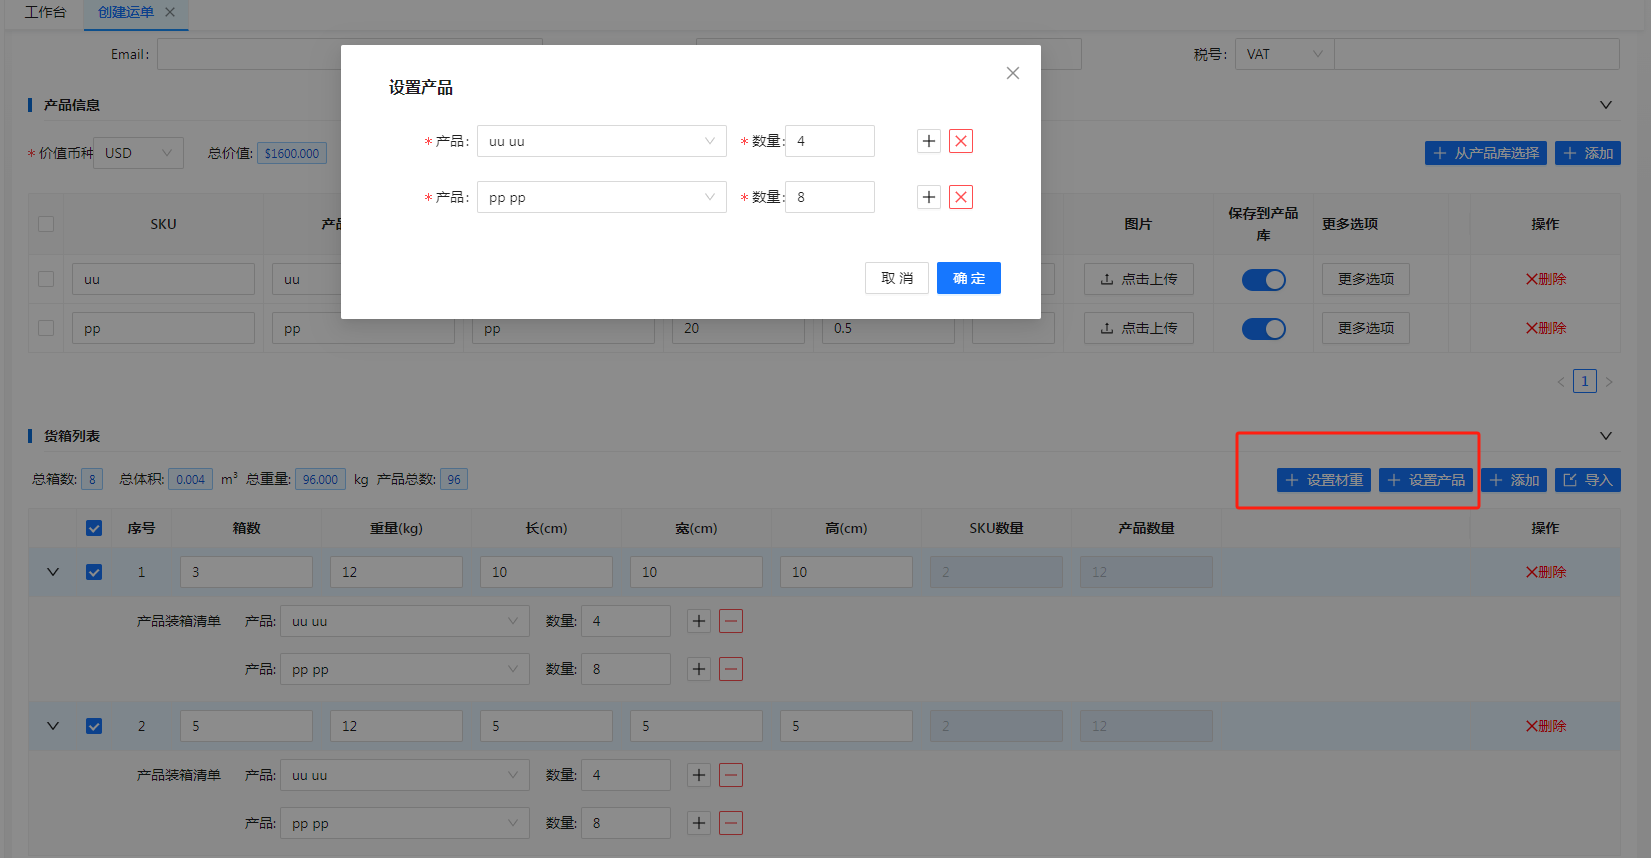
Task: Click the 设置材重 button
Action: pyautogui.click(x=1324, y=480)
